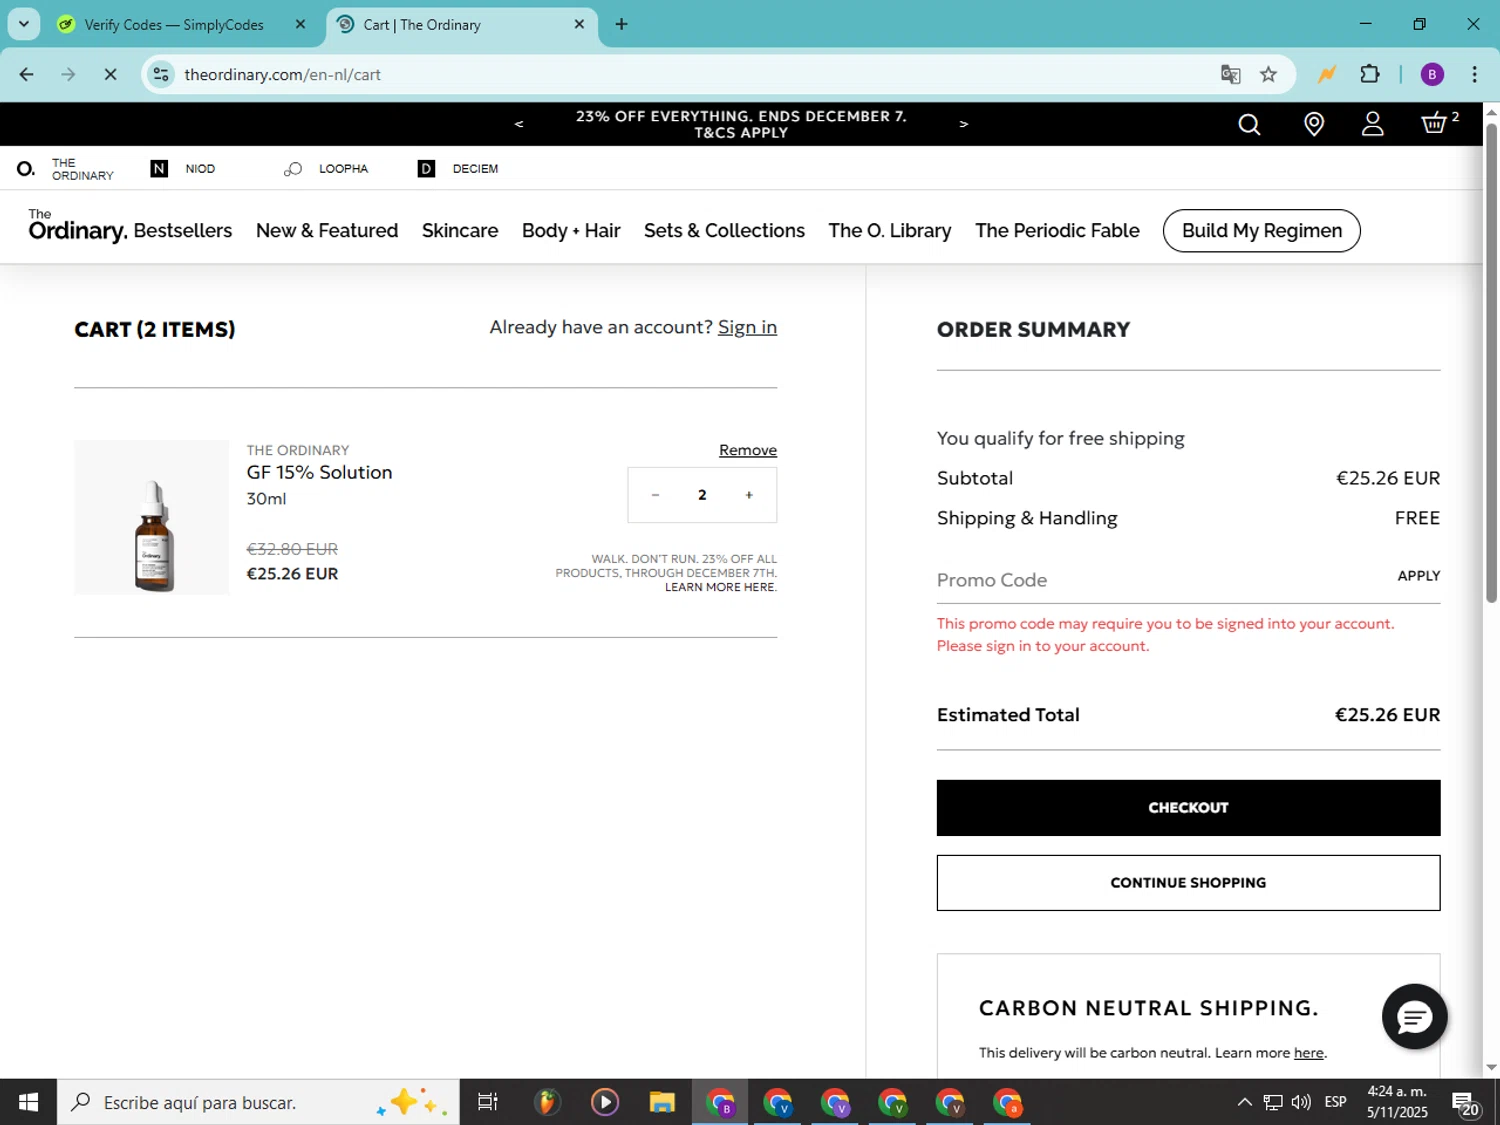Go back with the browser back arrow
The width and height of the screenshot is (1500, 1125).
(27, 74)
